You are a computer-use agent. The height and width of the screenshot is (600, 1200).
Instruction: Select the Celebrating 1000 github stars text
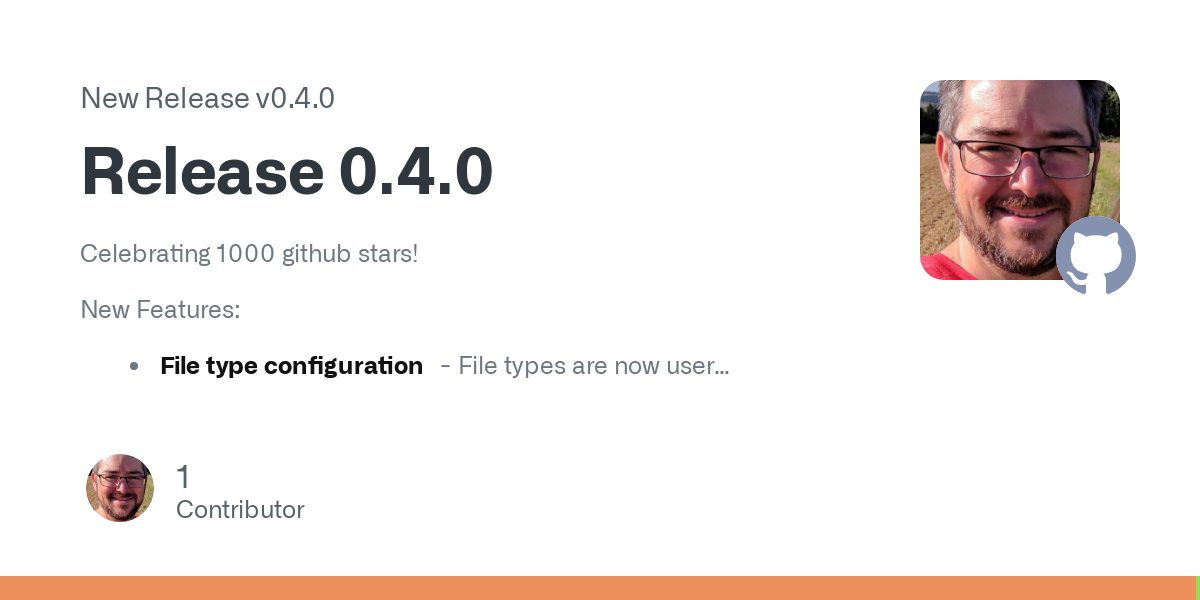click(249, 254)
